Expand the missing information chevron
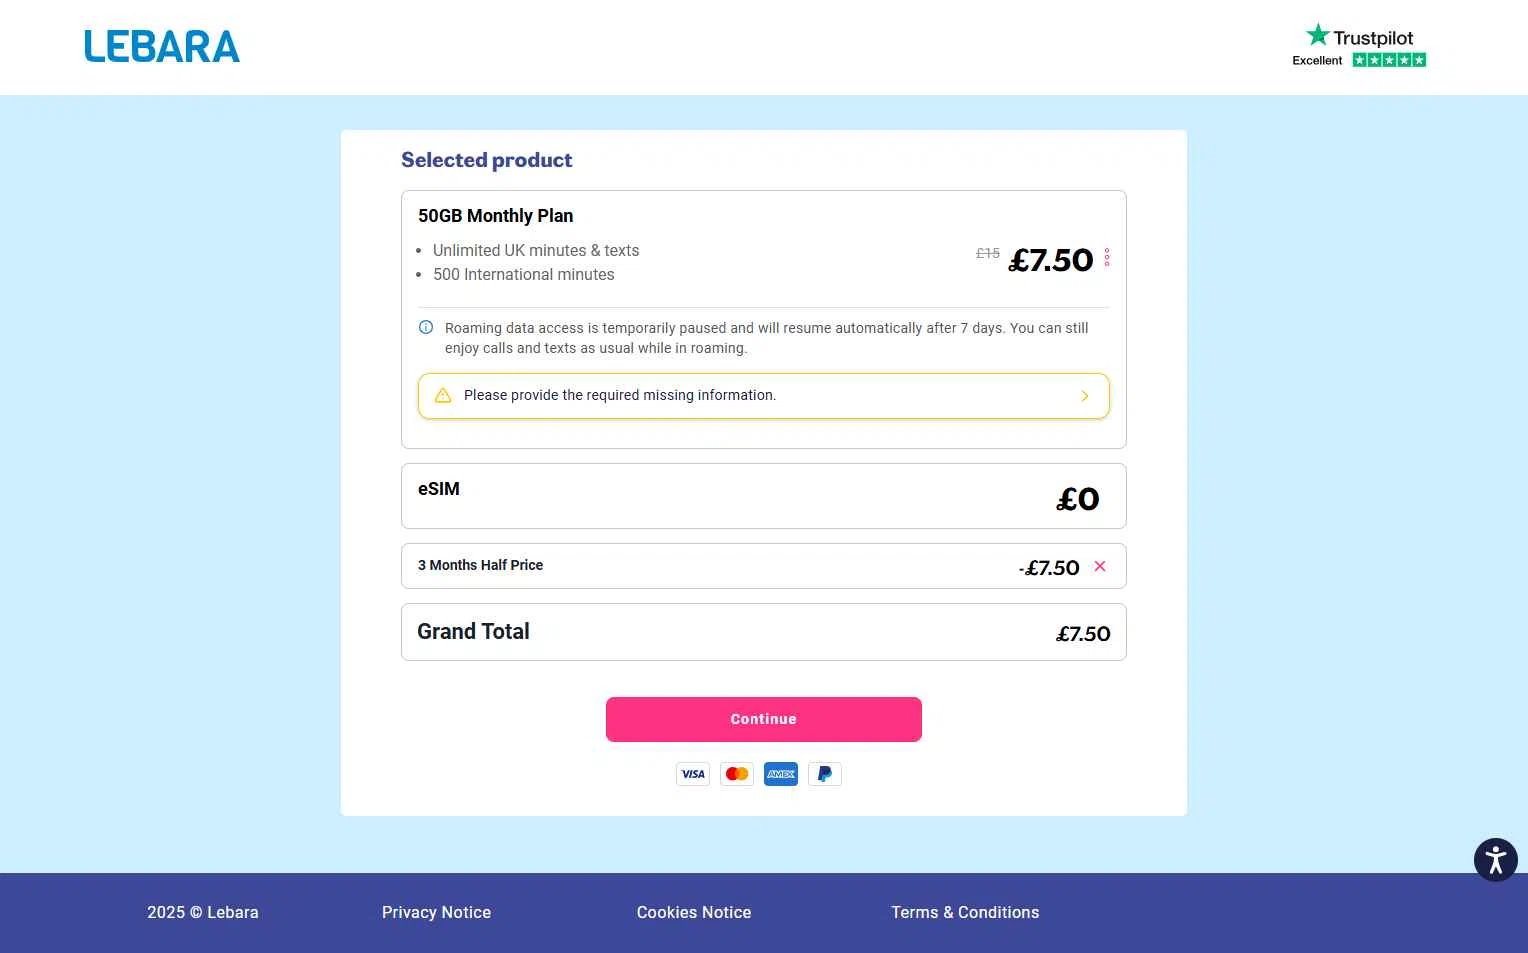Viewport: 1528px width, 953px height. pos(1085,396)
